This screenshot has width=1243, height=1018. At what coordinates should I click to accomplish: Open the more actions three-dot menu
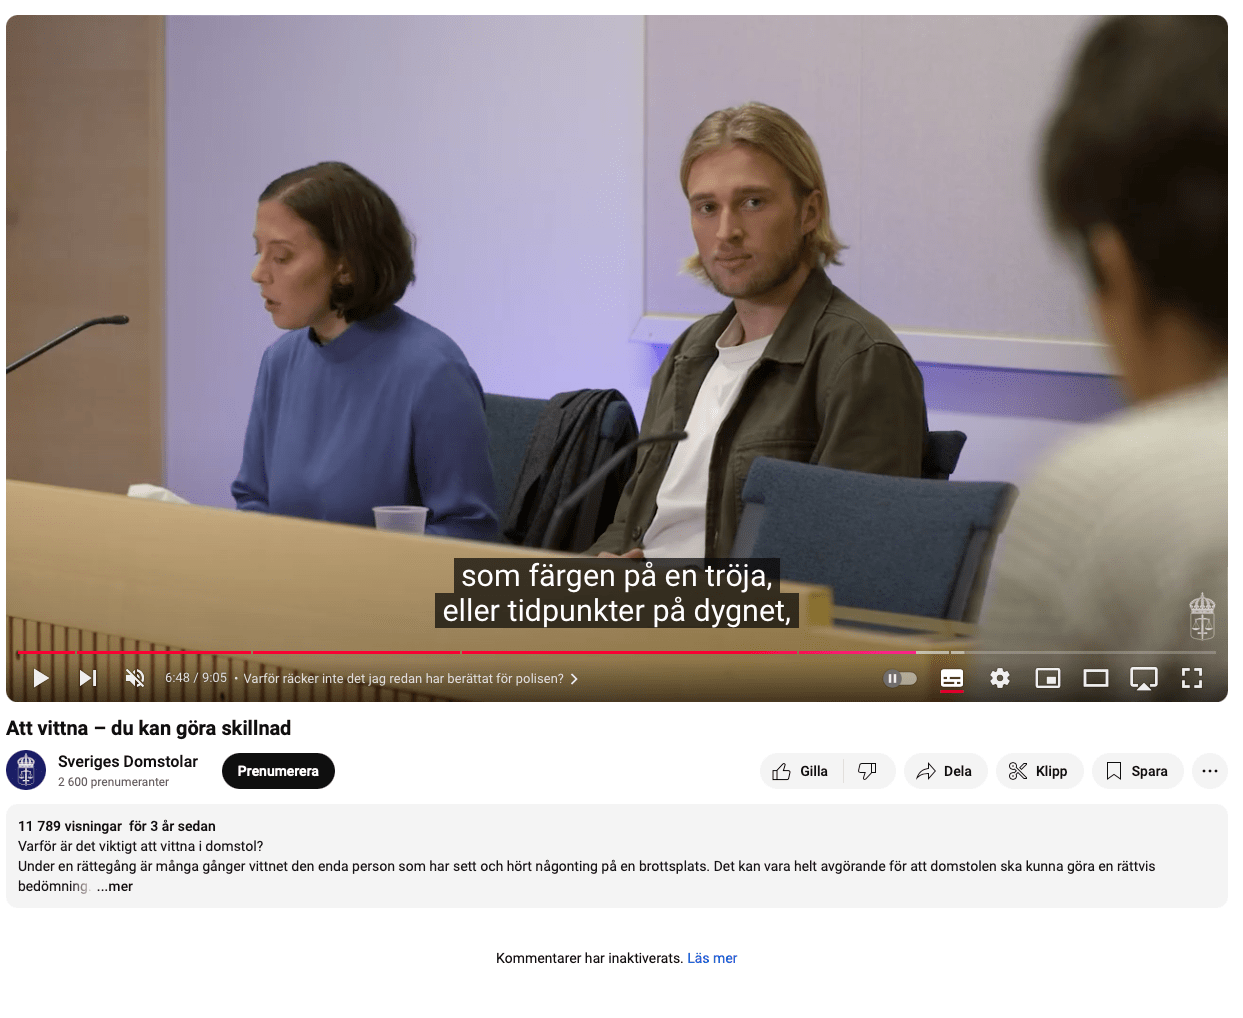pyautogui.click(x=1210, y=771)
